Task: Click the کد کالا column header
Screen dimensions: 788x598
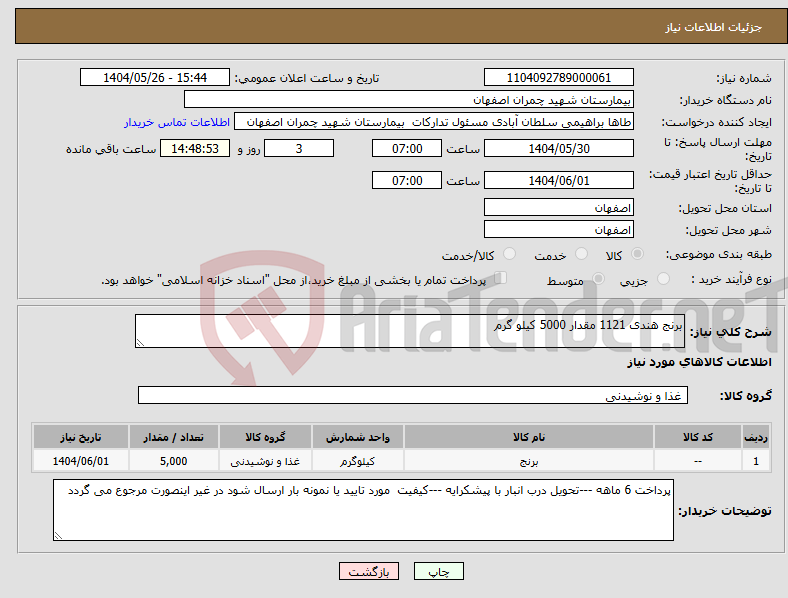Action: click(x=698, y=437)
